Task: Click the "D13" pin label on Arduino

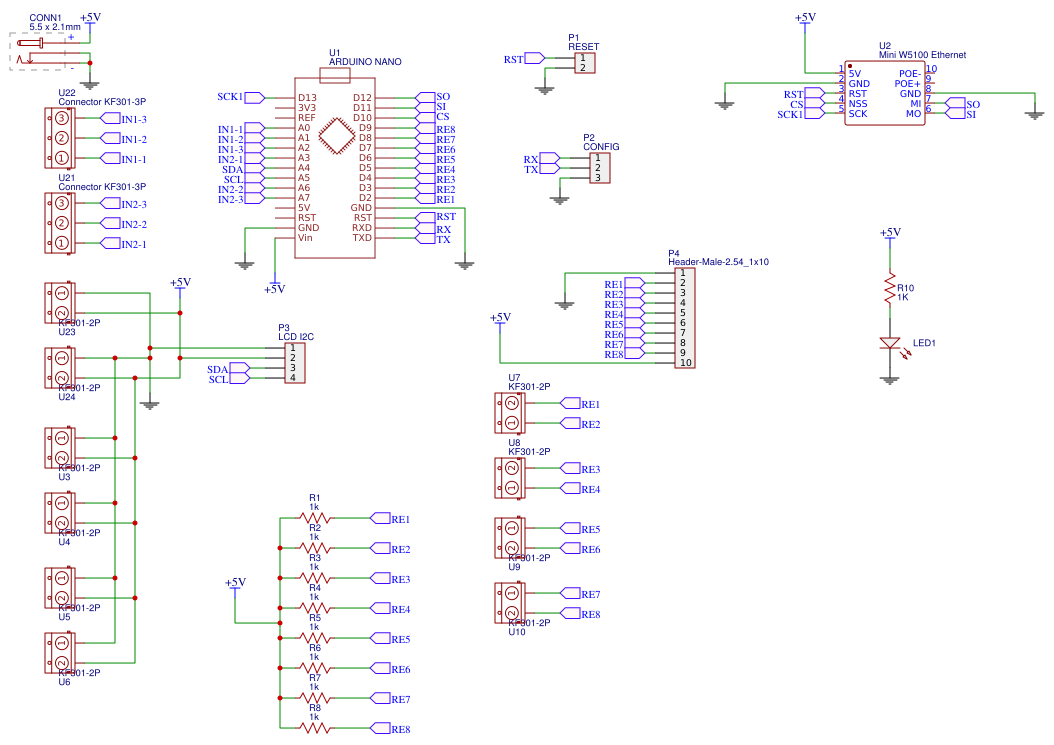Action: (307, 98)
